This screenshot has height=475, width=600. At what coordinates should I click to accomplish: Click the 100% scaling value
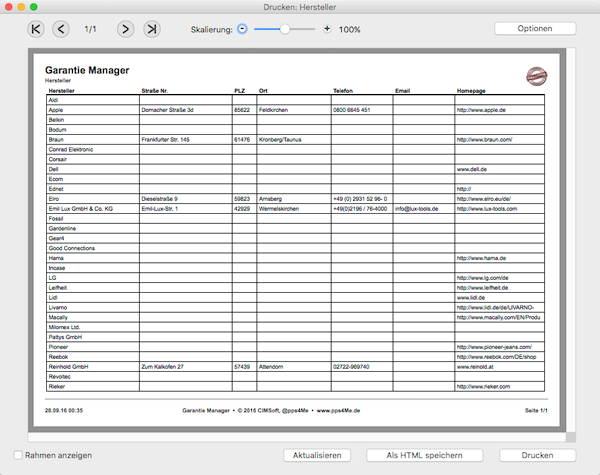click(x=349, y=29)
